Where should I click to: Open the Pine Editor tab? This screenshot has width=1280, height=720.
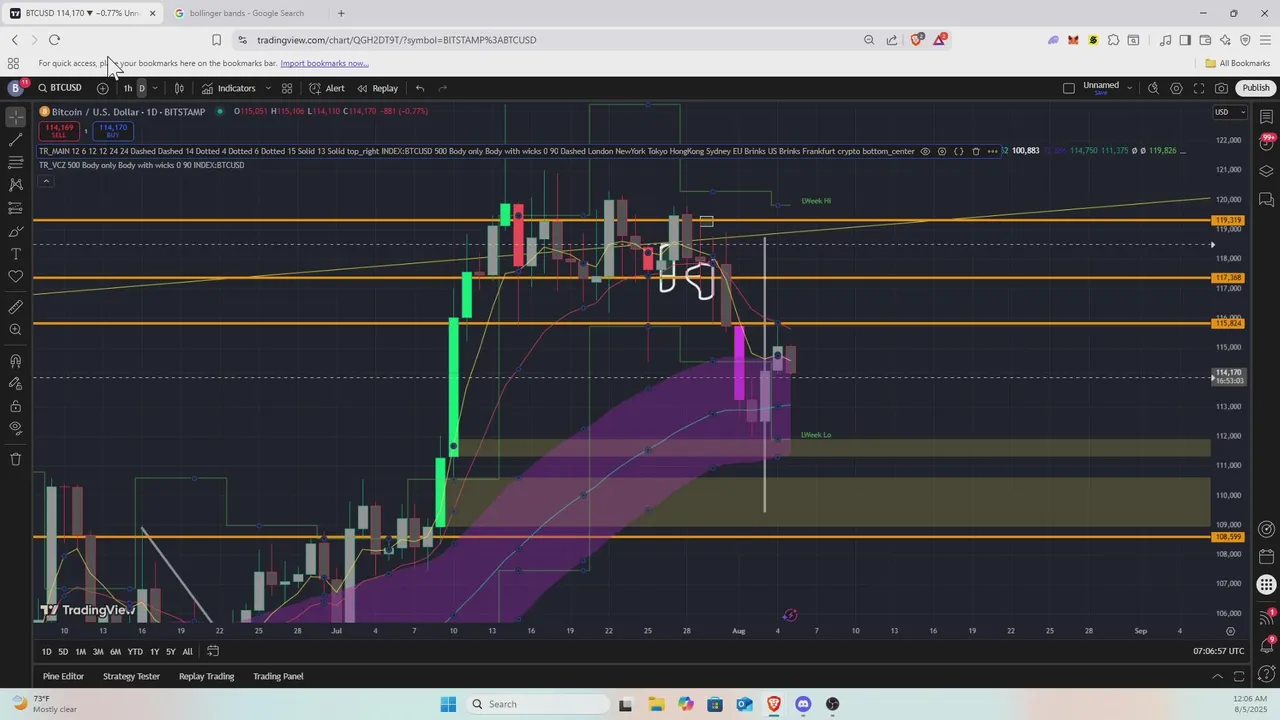tap(63, 676)
